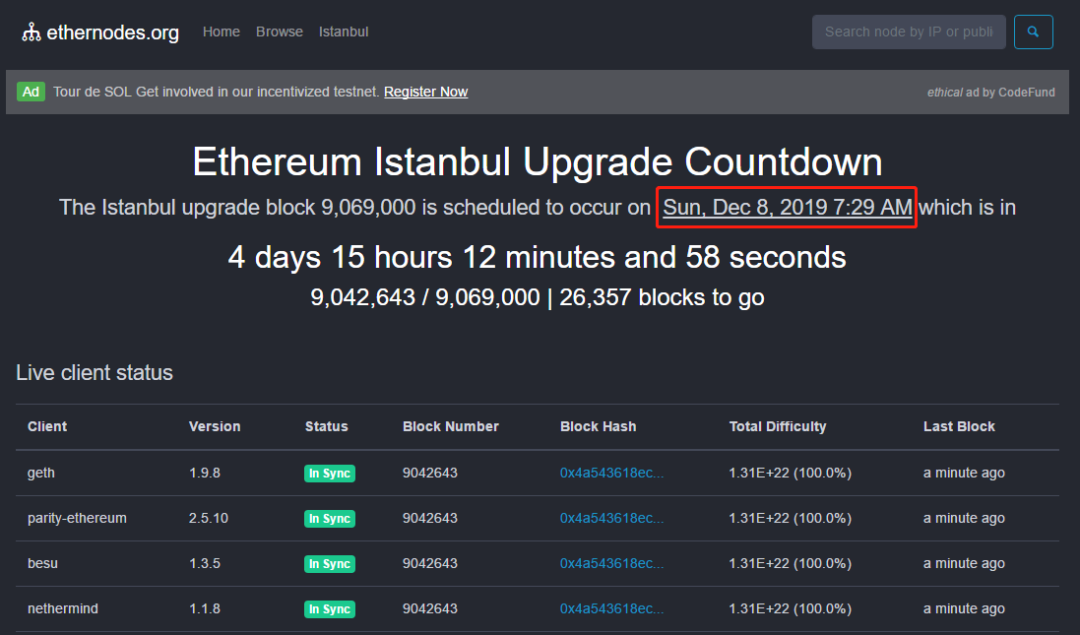Click the 4 days 15 hours countdown text
This screenshot has height=635, width=1080.
537,258
